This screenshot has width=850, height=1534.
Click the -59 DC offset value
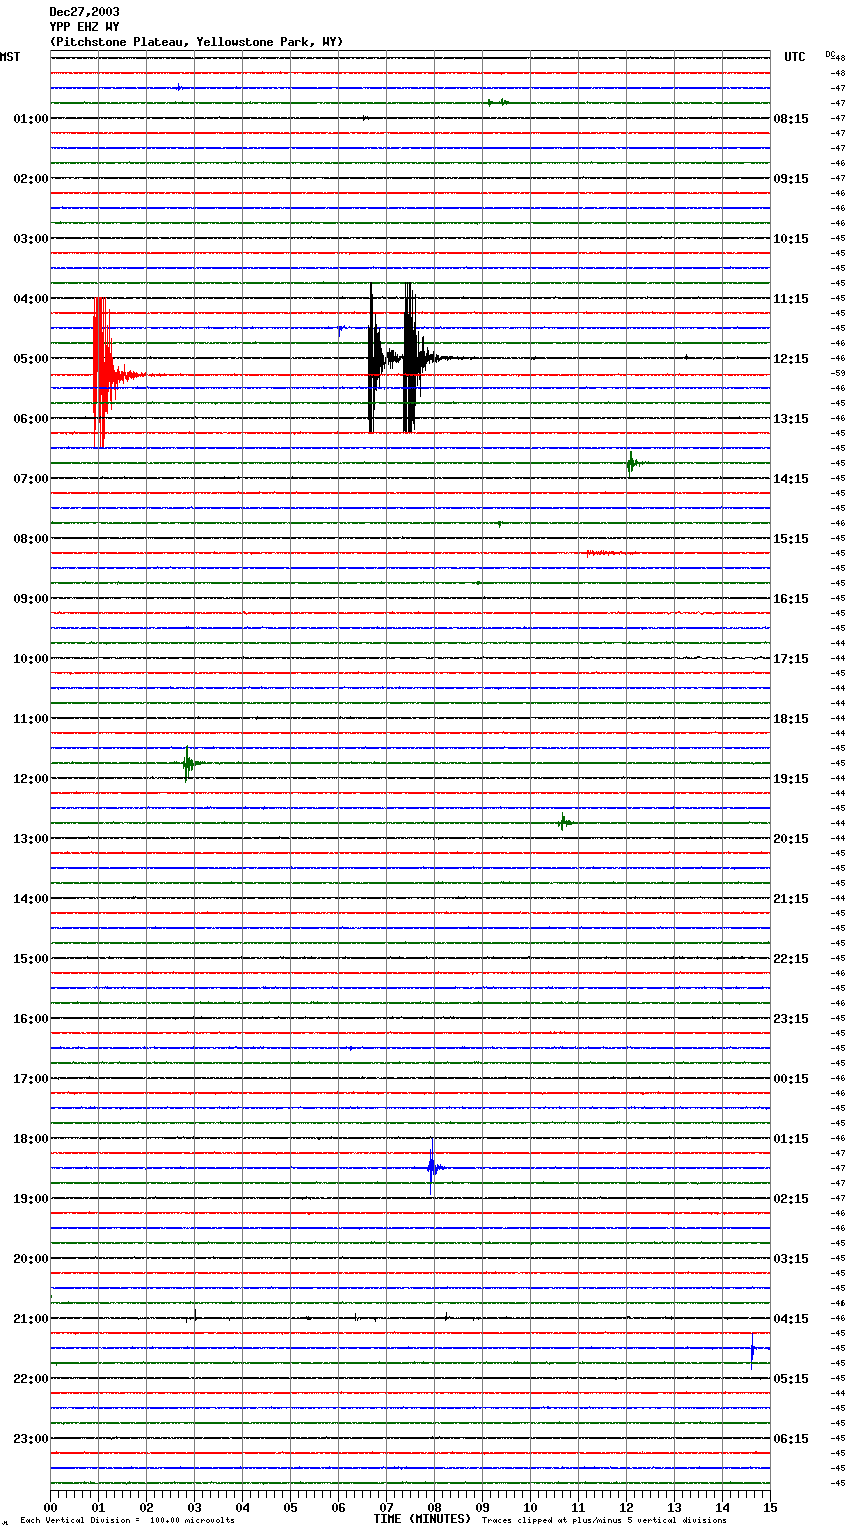pos(838,373)
